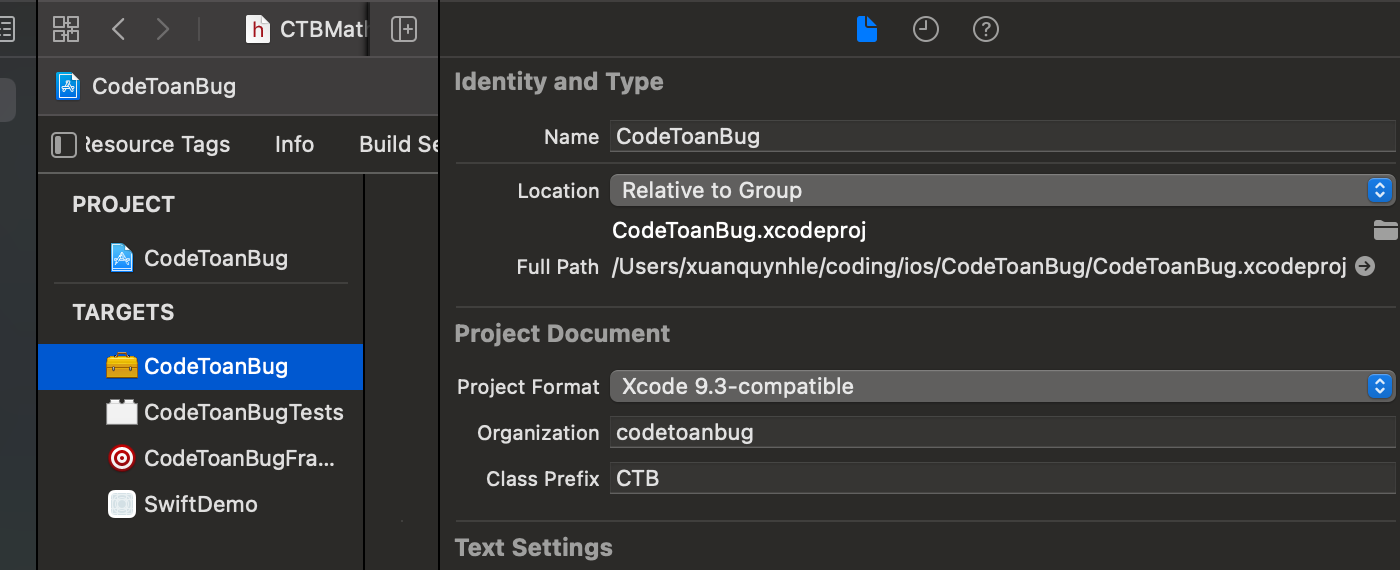The image size is (1400, 570).
Task: Show the Quick Help inspector
Action: 986,29
